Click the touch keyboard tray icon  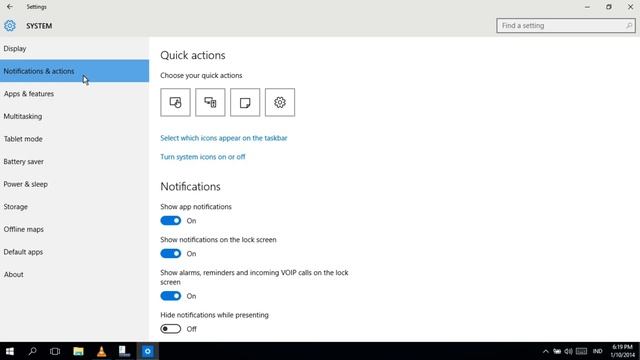[581, 351]
